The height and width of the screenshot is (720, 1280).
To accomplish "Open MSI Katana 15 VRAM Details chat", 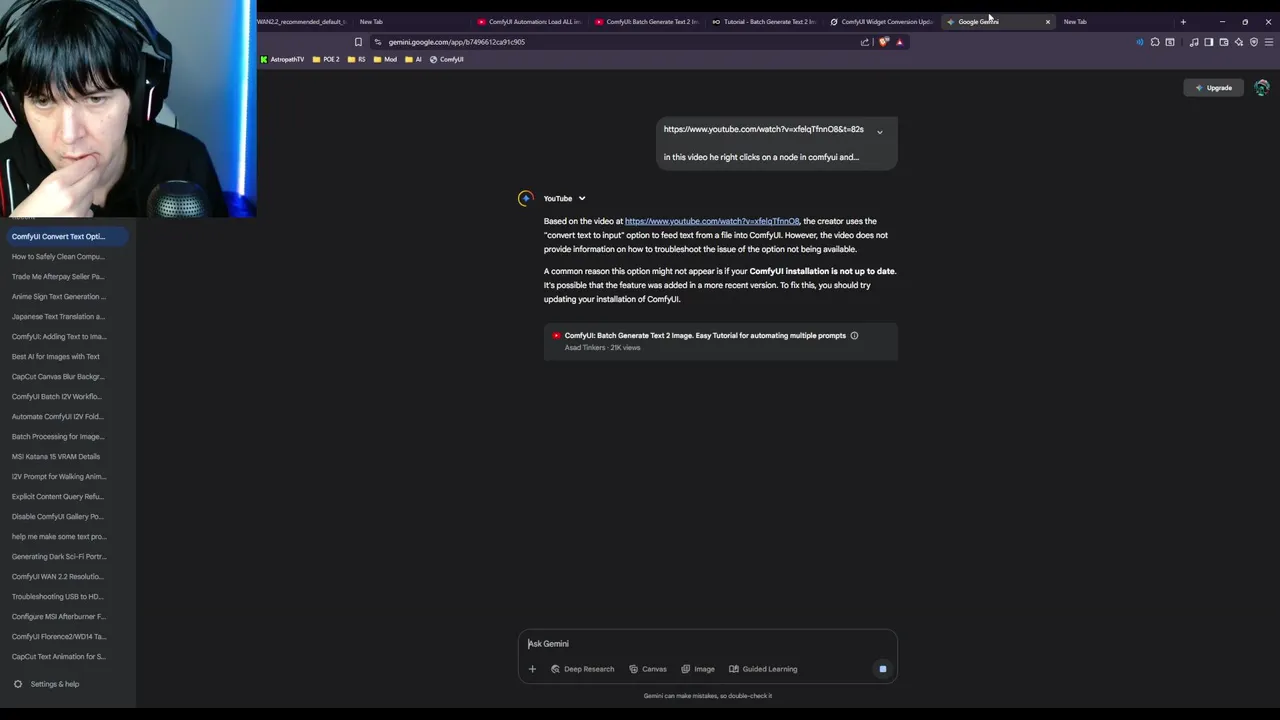I will click(58, 457).
